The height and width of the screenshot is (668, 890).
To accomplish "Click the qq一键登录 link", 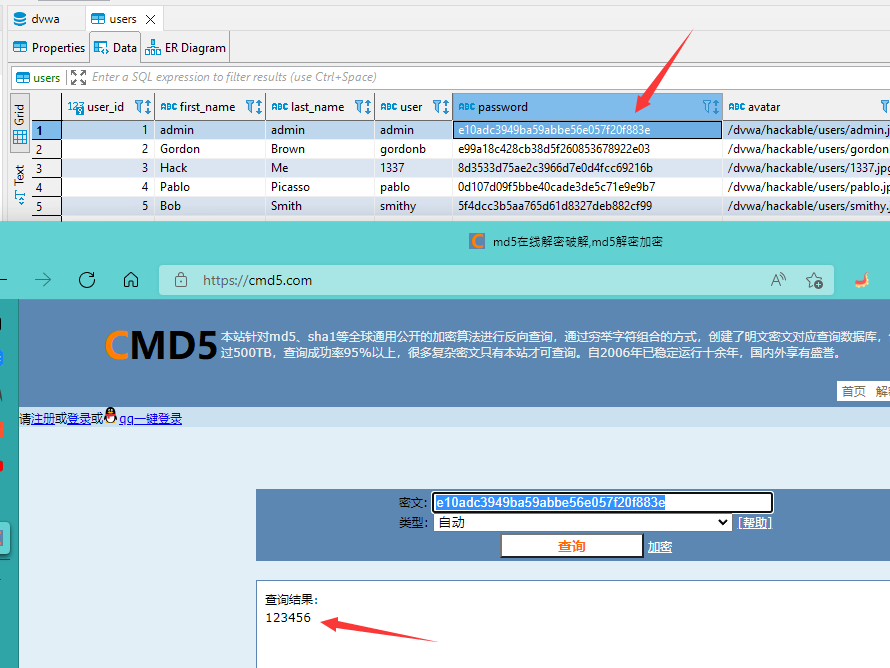I will click(x=150, y=419).
